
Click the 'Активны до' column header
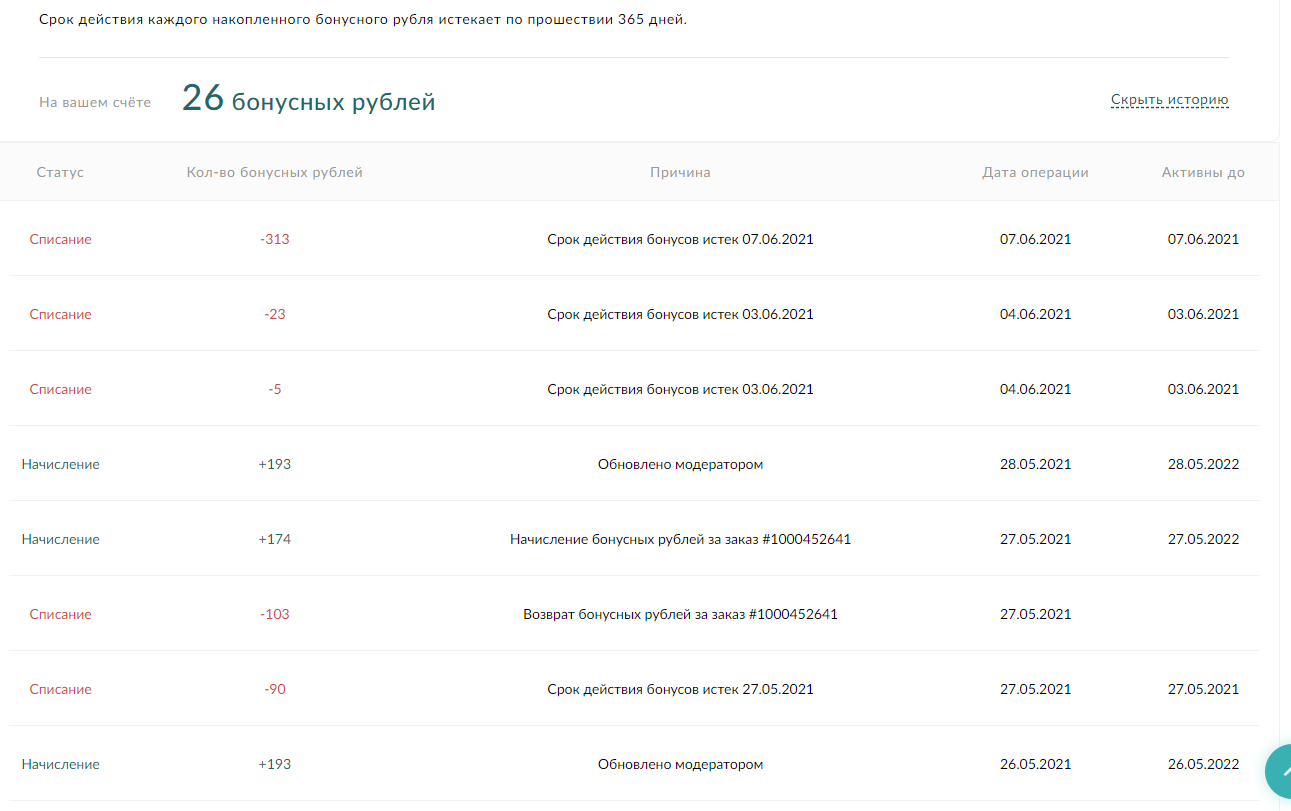(x=1203, y=172)
